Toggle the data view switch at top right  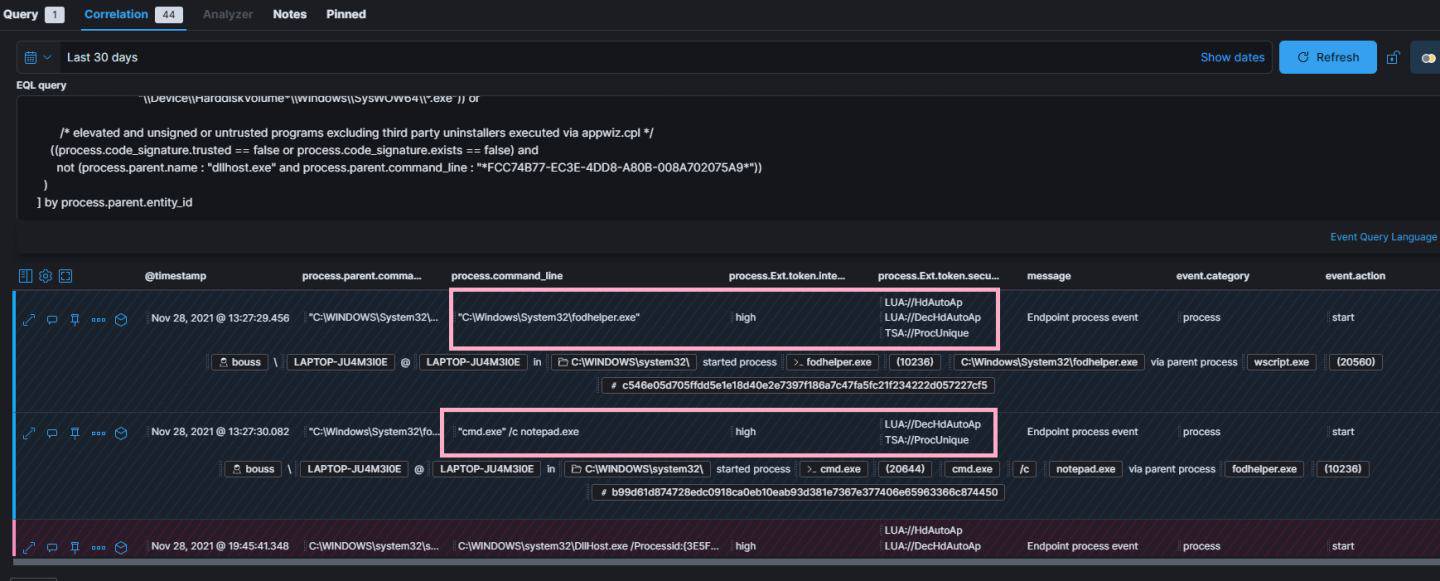point(1427,58)
